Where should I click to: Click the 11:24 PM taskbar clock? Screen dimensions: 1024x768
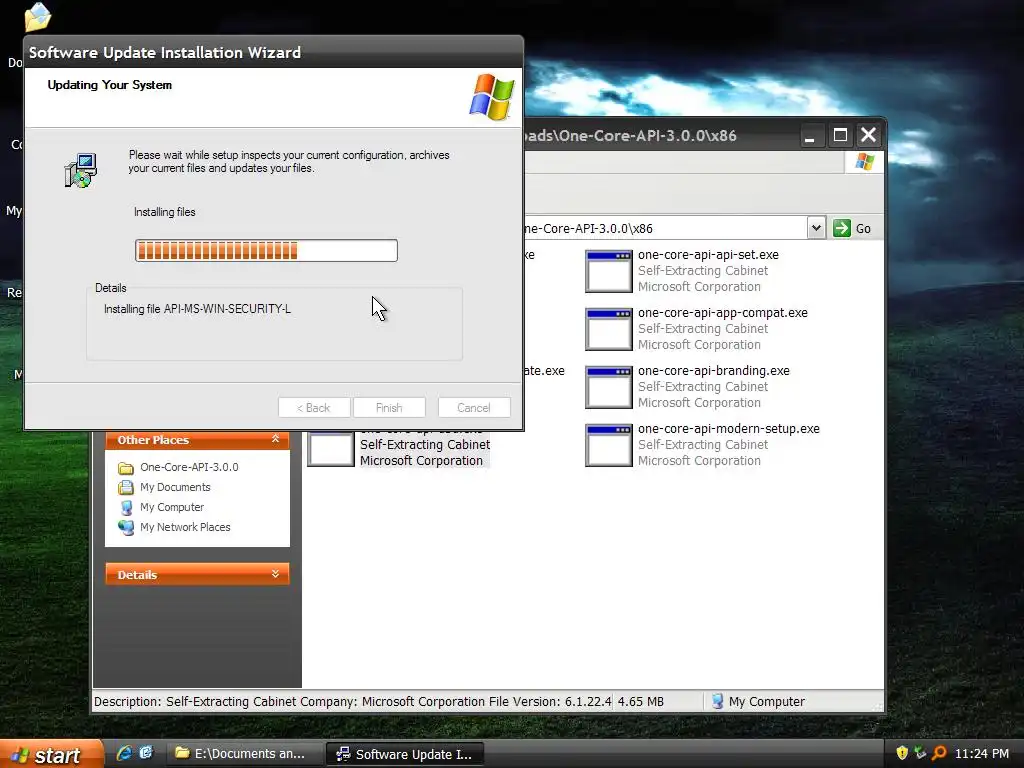pyautogui.click(x=982, y=754)
